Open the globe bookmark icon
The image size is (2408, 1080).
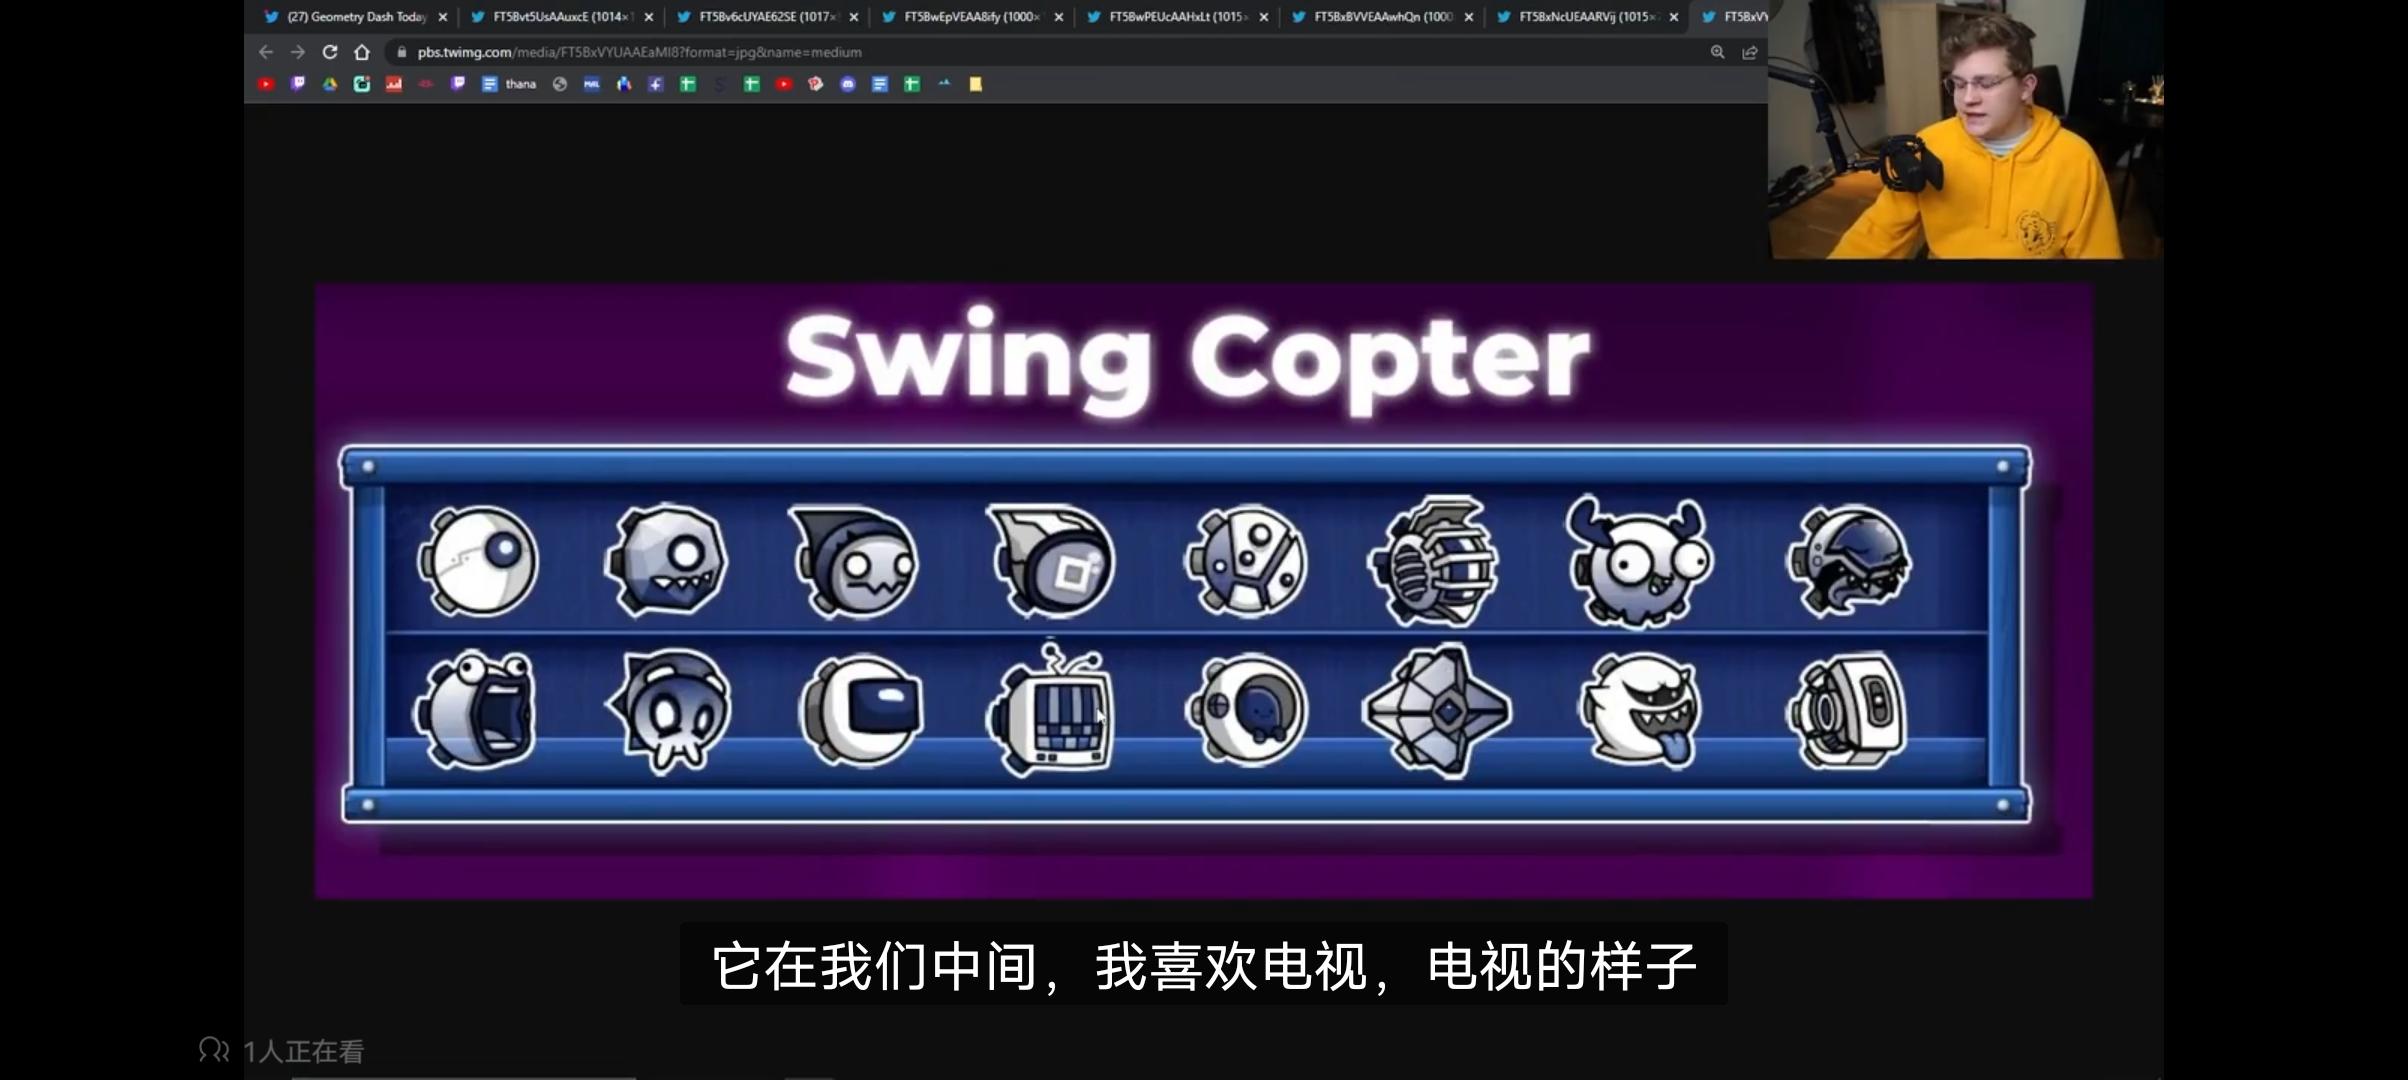pyautogui.click(x=560, y=84)
